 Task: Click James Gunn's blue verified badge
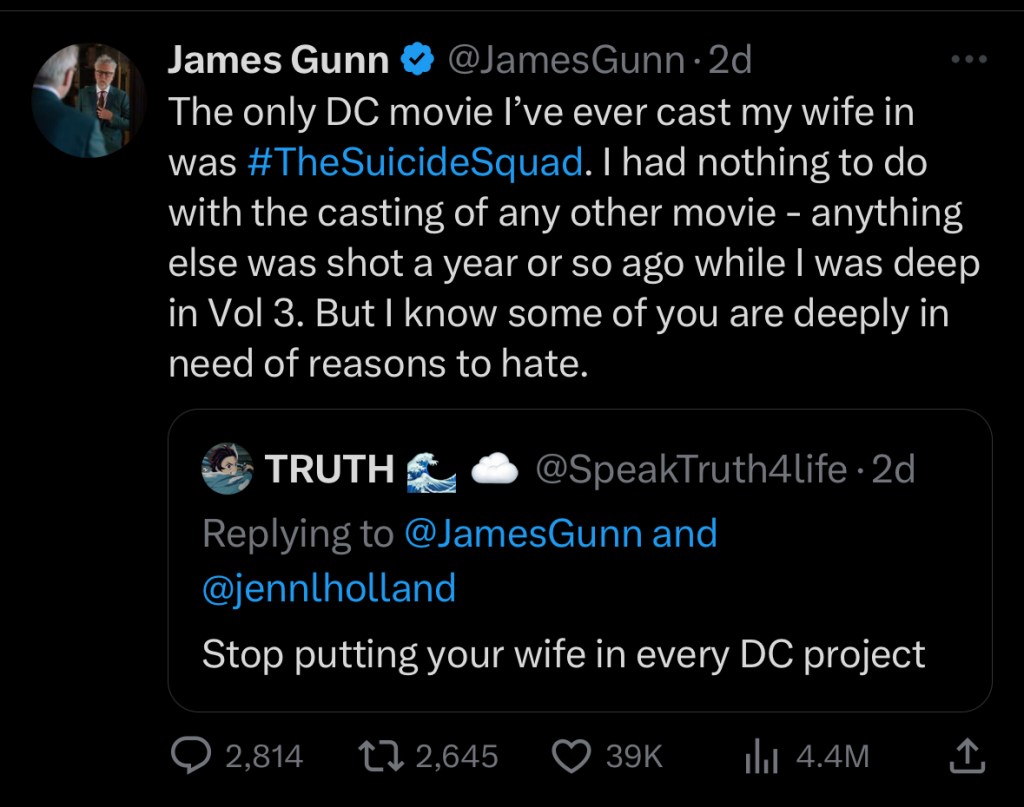coord(417,61)
